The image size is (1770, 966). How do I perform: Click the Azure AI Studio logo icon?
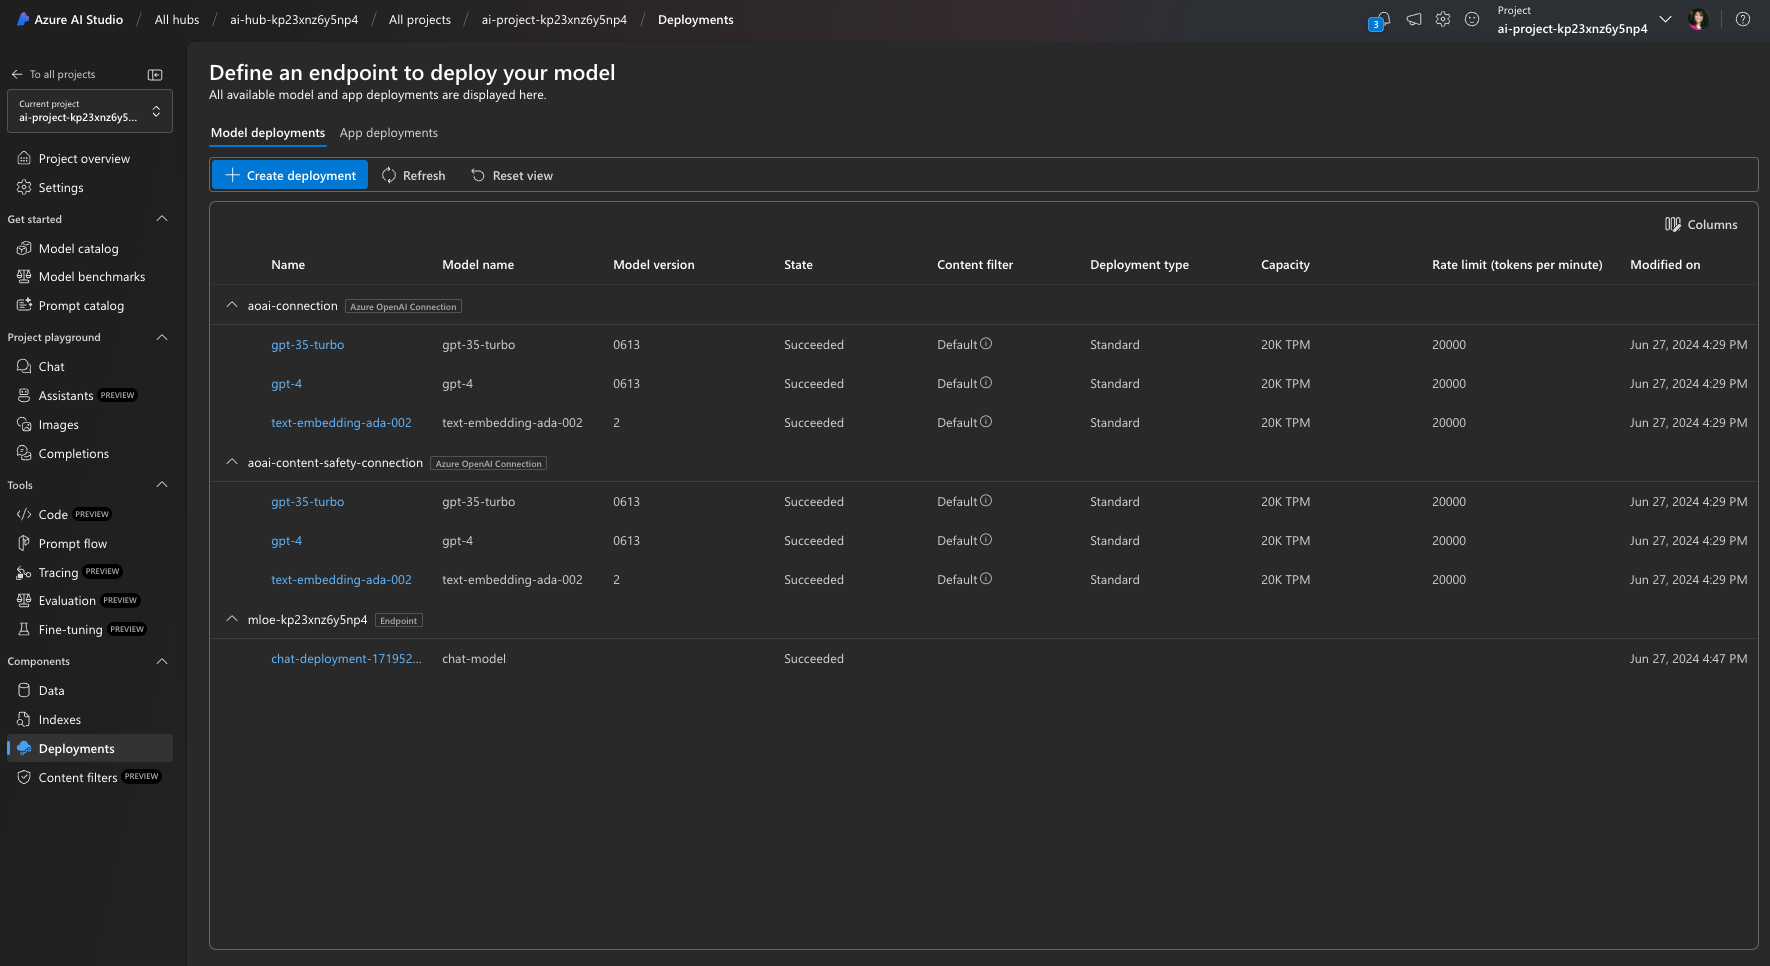click(x=23, y=19)
